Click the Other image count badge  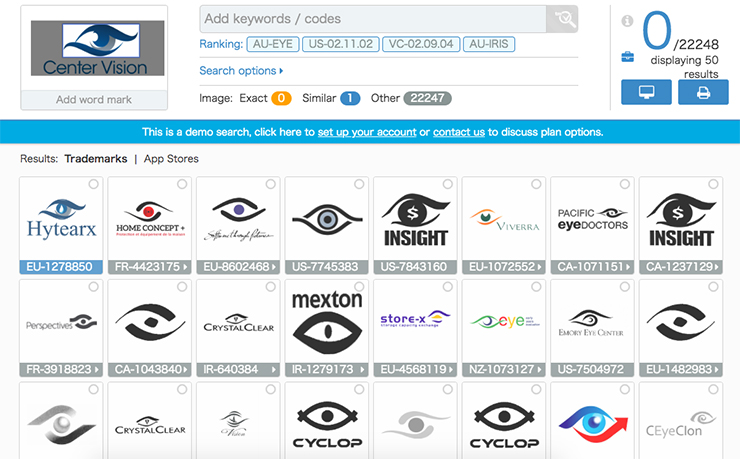click(428, 98)
